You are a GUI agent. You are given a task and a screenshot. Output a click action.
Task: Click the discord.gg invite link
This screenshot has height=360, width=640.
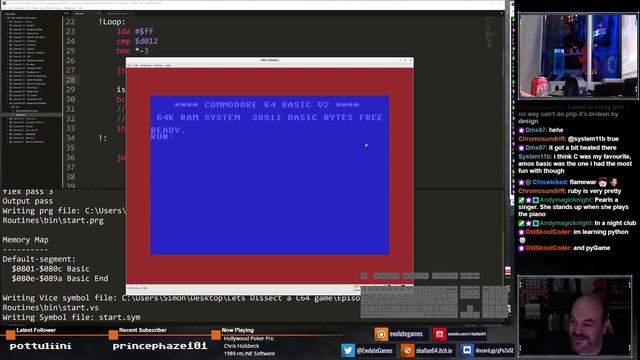click(494, 350)
